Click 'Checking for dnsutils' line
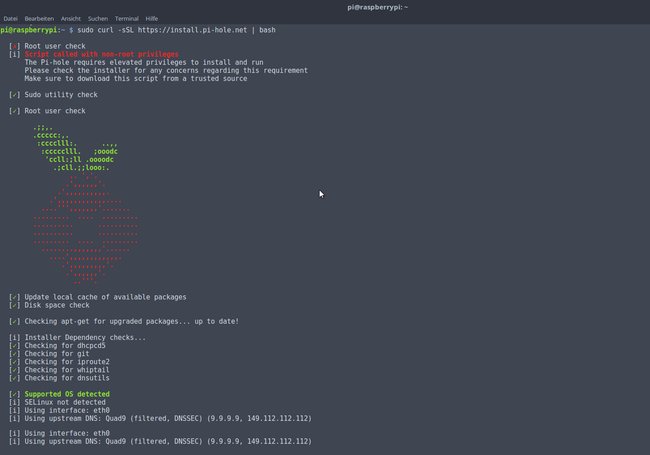The height and width of the screenshot is (455, 650). pyautogui.click(x=67, y=378)
